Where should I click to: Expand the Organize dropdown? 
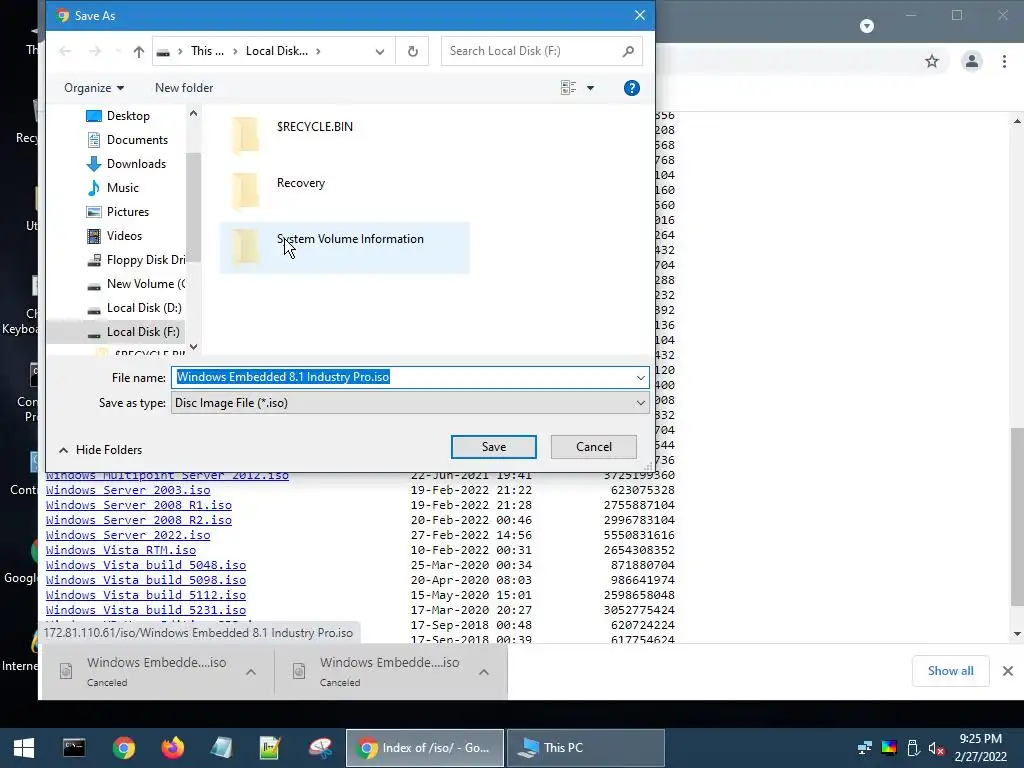coord(94,88)
